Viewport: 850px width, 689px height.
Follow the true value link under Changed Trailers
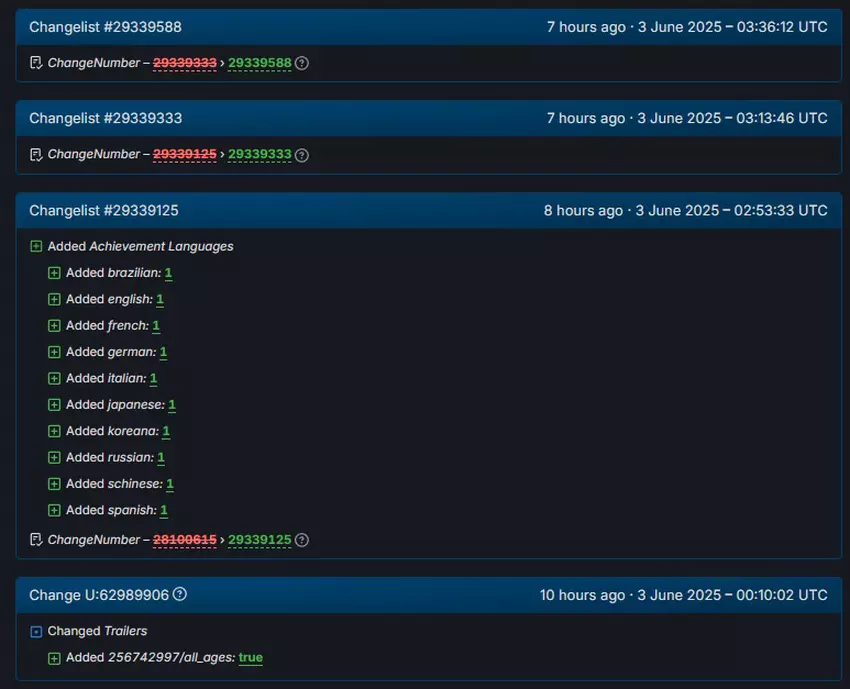pos(250,657)
